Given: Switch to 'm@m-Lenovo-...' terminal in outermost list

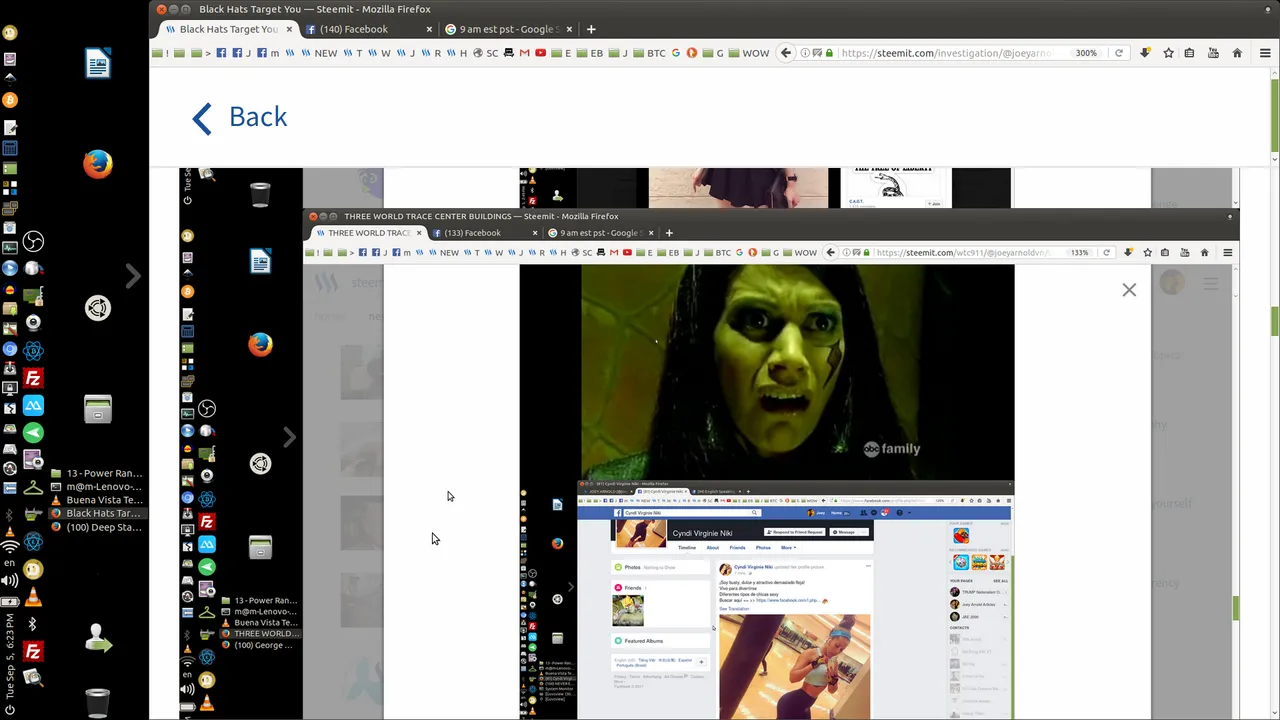Looking at the screenshot, I should click(96, 487).
